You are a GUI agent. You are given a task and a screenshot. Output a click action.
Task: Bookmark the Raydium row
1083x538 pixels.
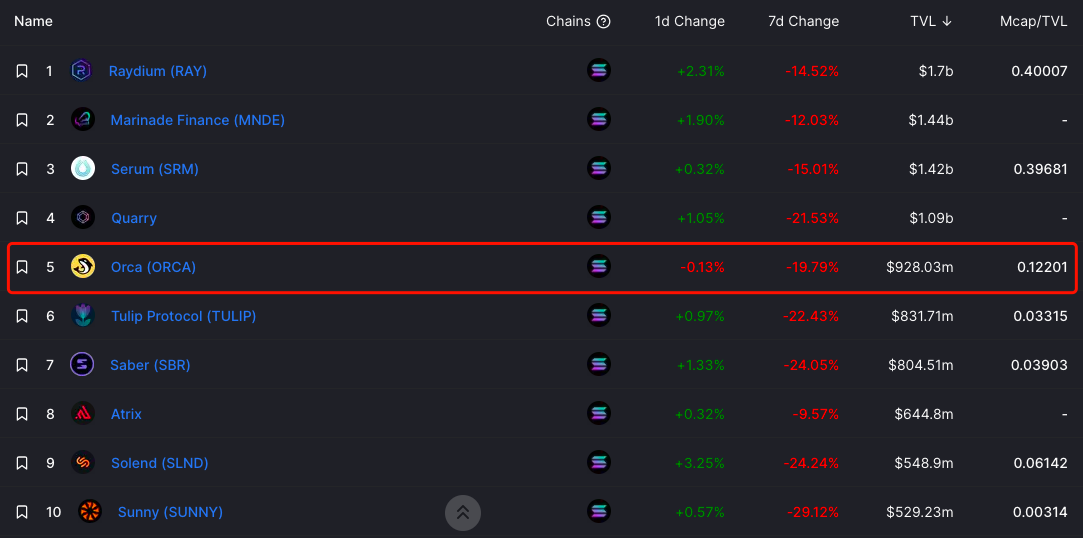click(x=22, y=70)
